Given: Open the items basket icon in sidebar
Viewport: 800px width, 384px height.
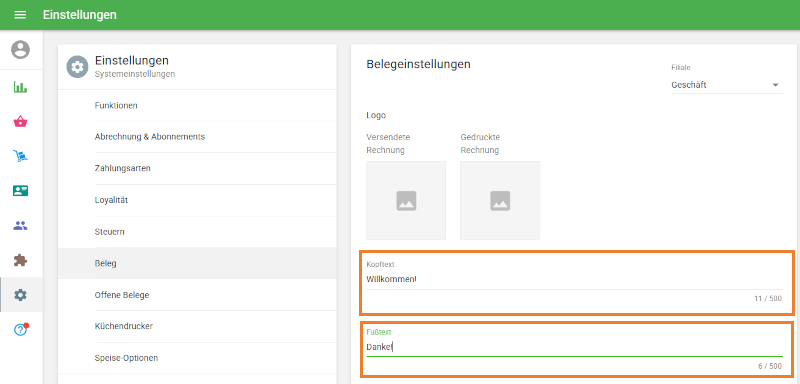Looking at the screenshot, I should (20, 121).
